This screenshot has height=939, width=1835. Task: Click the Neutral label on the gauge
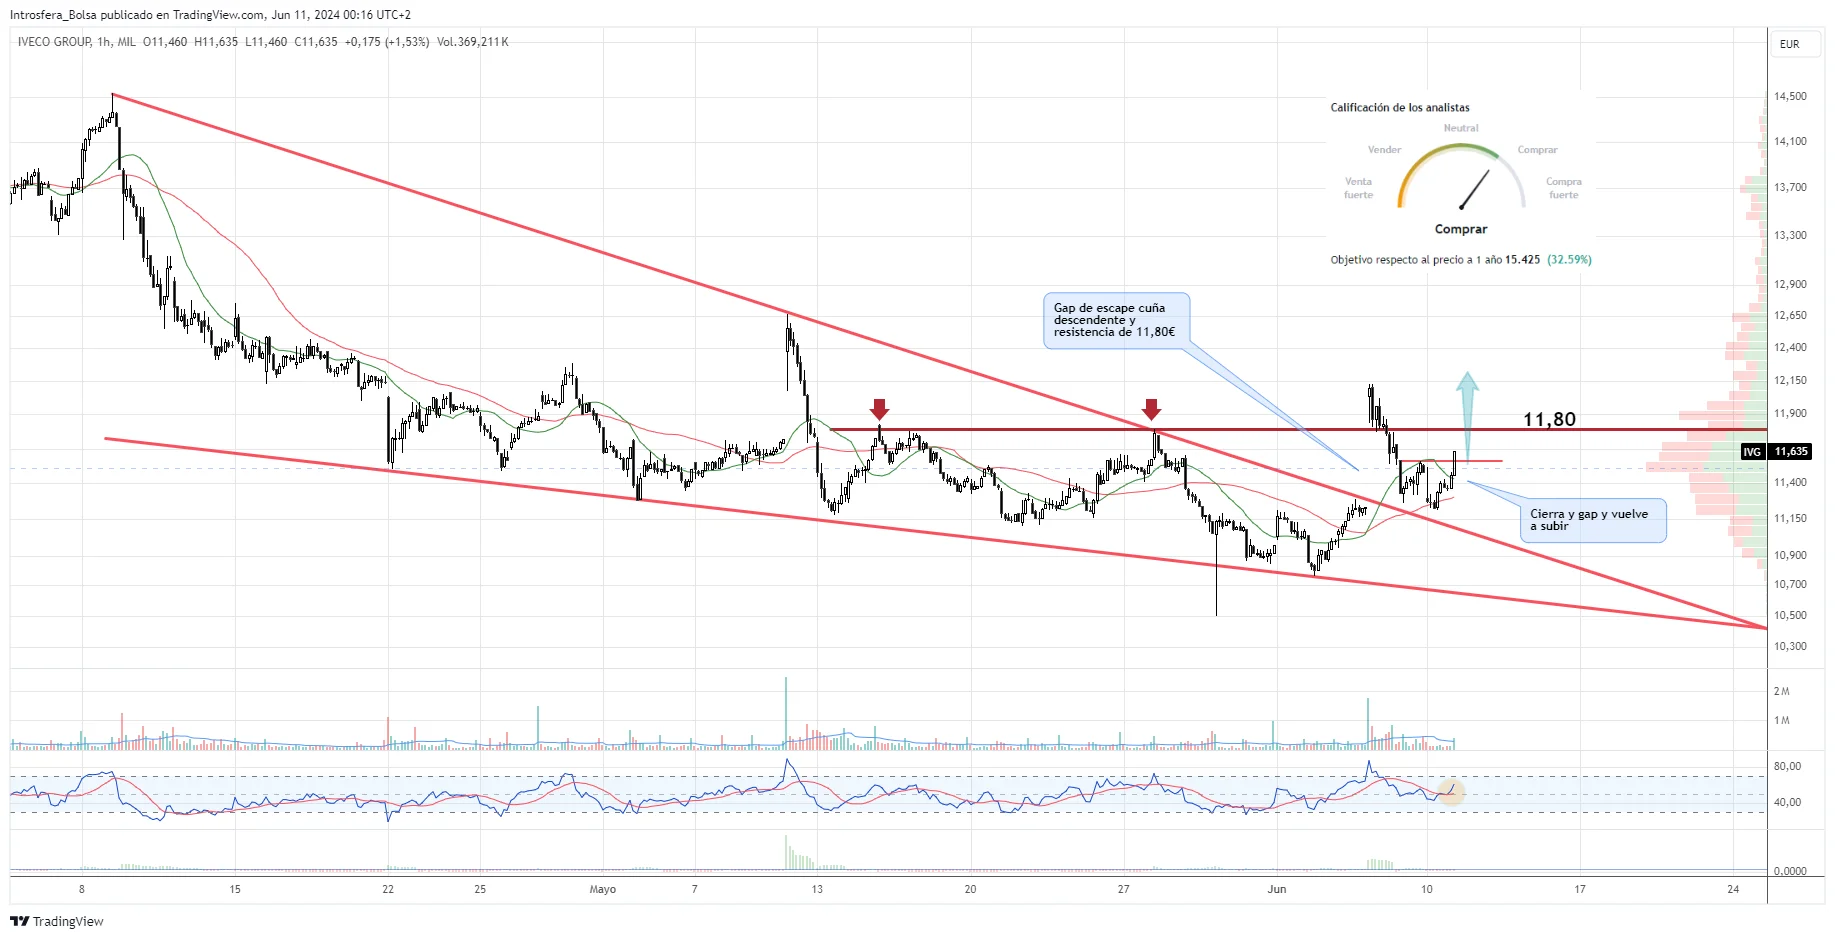click(1460, 128)
